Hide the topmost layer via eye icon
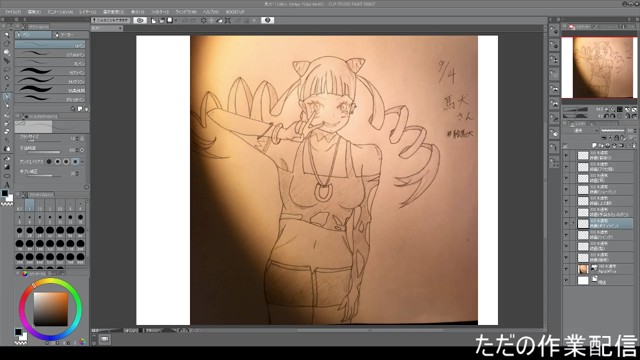This screenshot has height=360, width=640. tap(566, 156)
